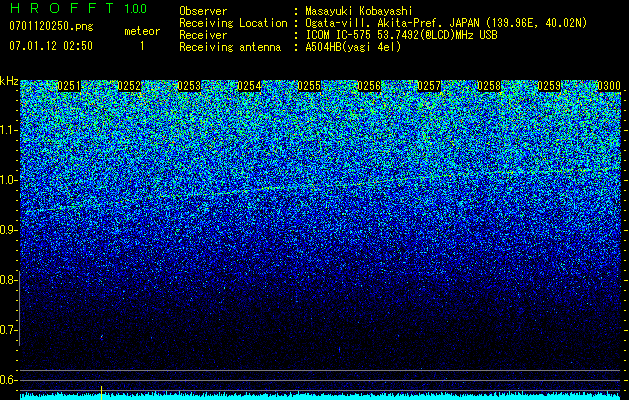Click the 0.9 kHz axis label
Viewport: 629px width, 400px height.
9,230
